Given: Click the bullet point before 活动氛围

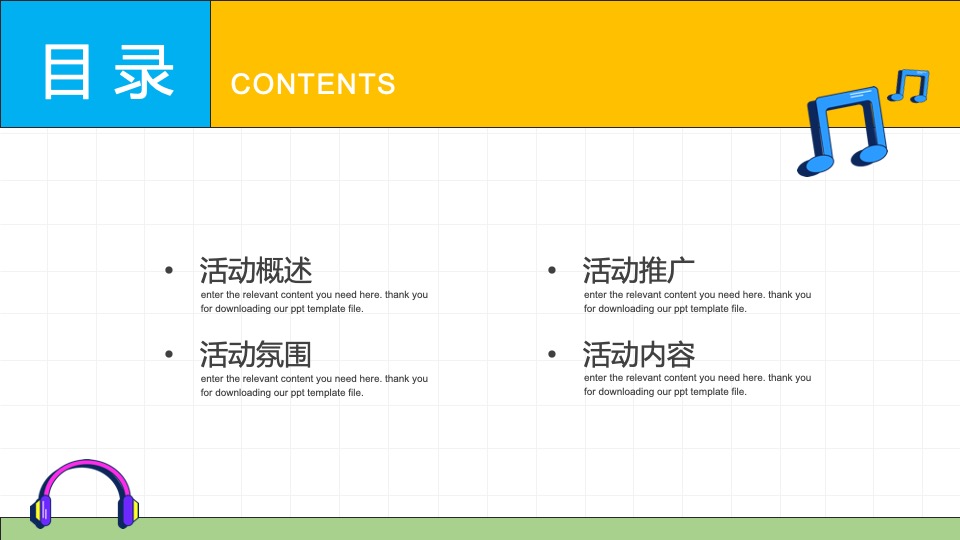Looking at the screenshot, I should pos(169,354).
